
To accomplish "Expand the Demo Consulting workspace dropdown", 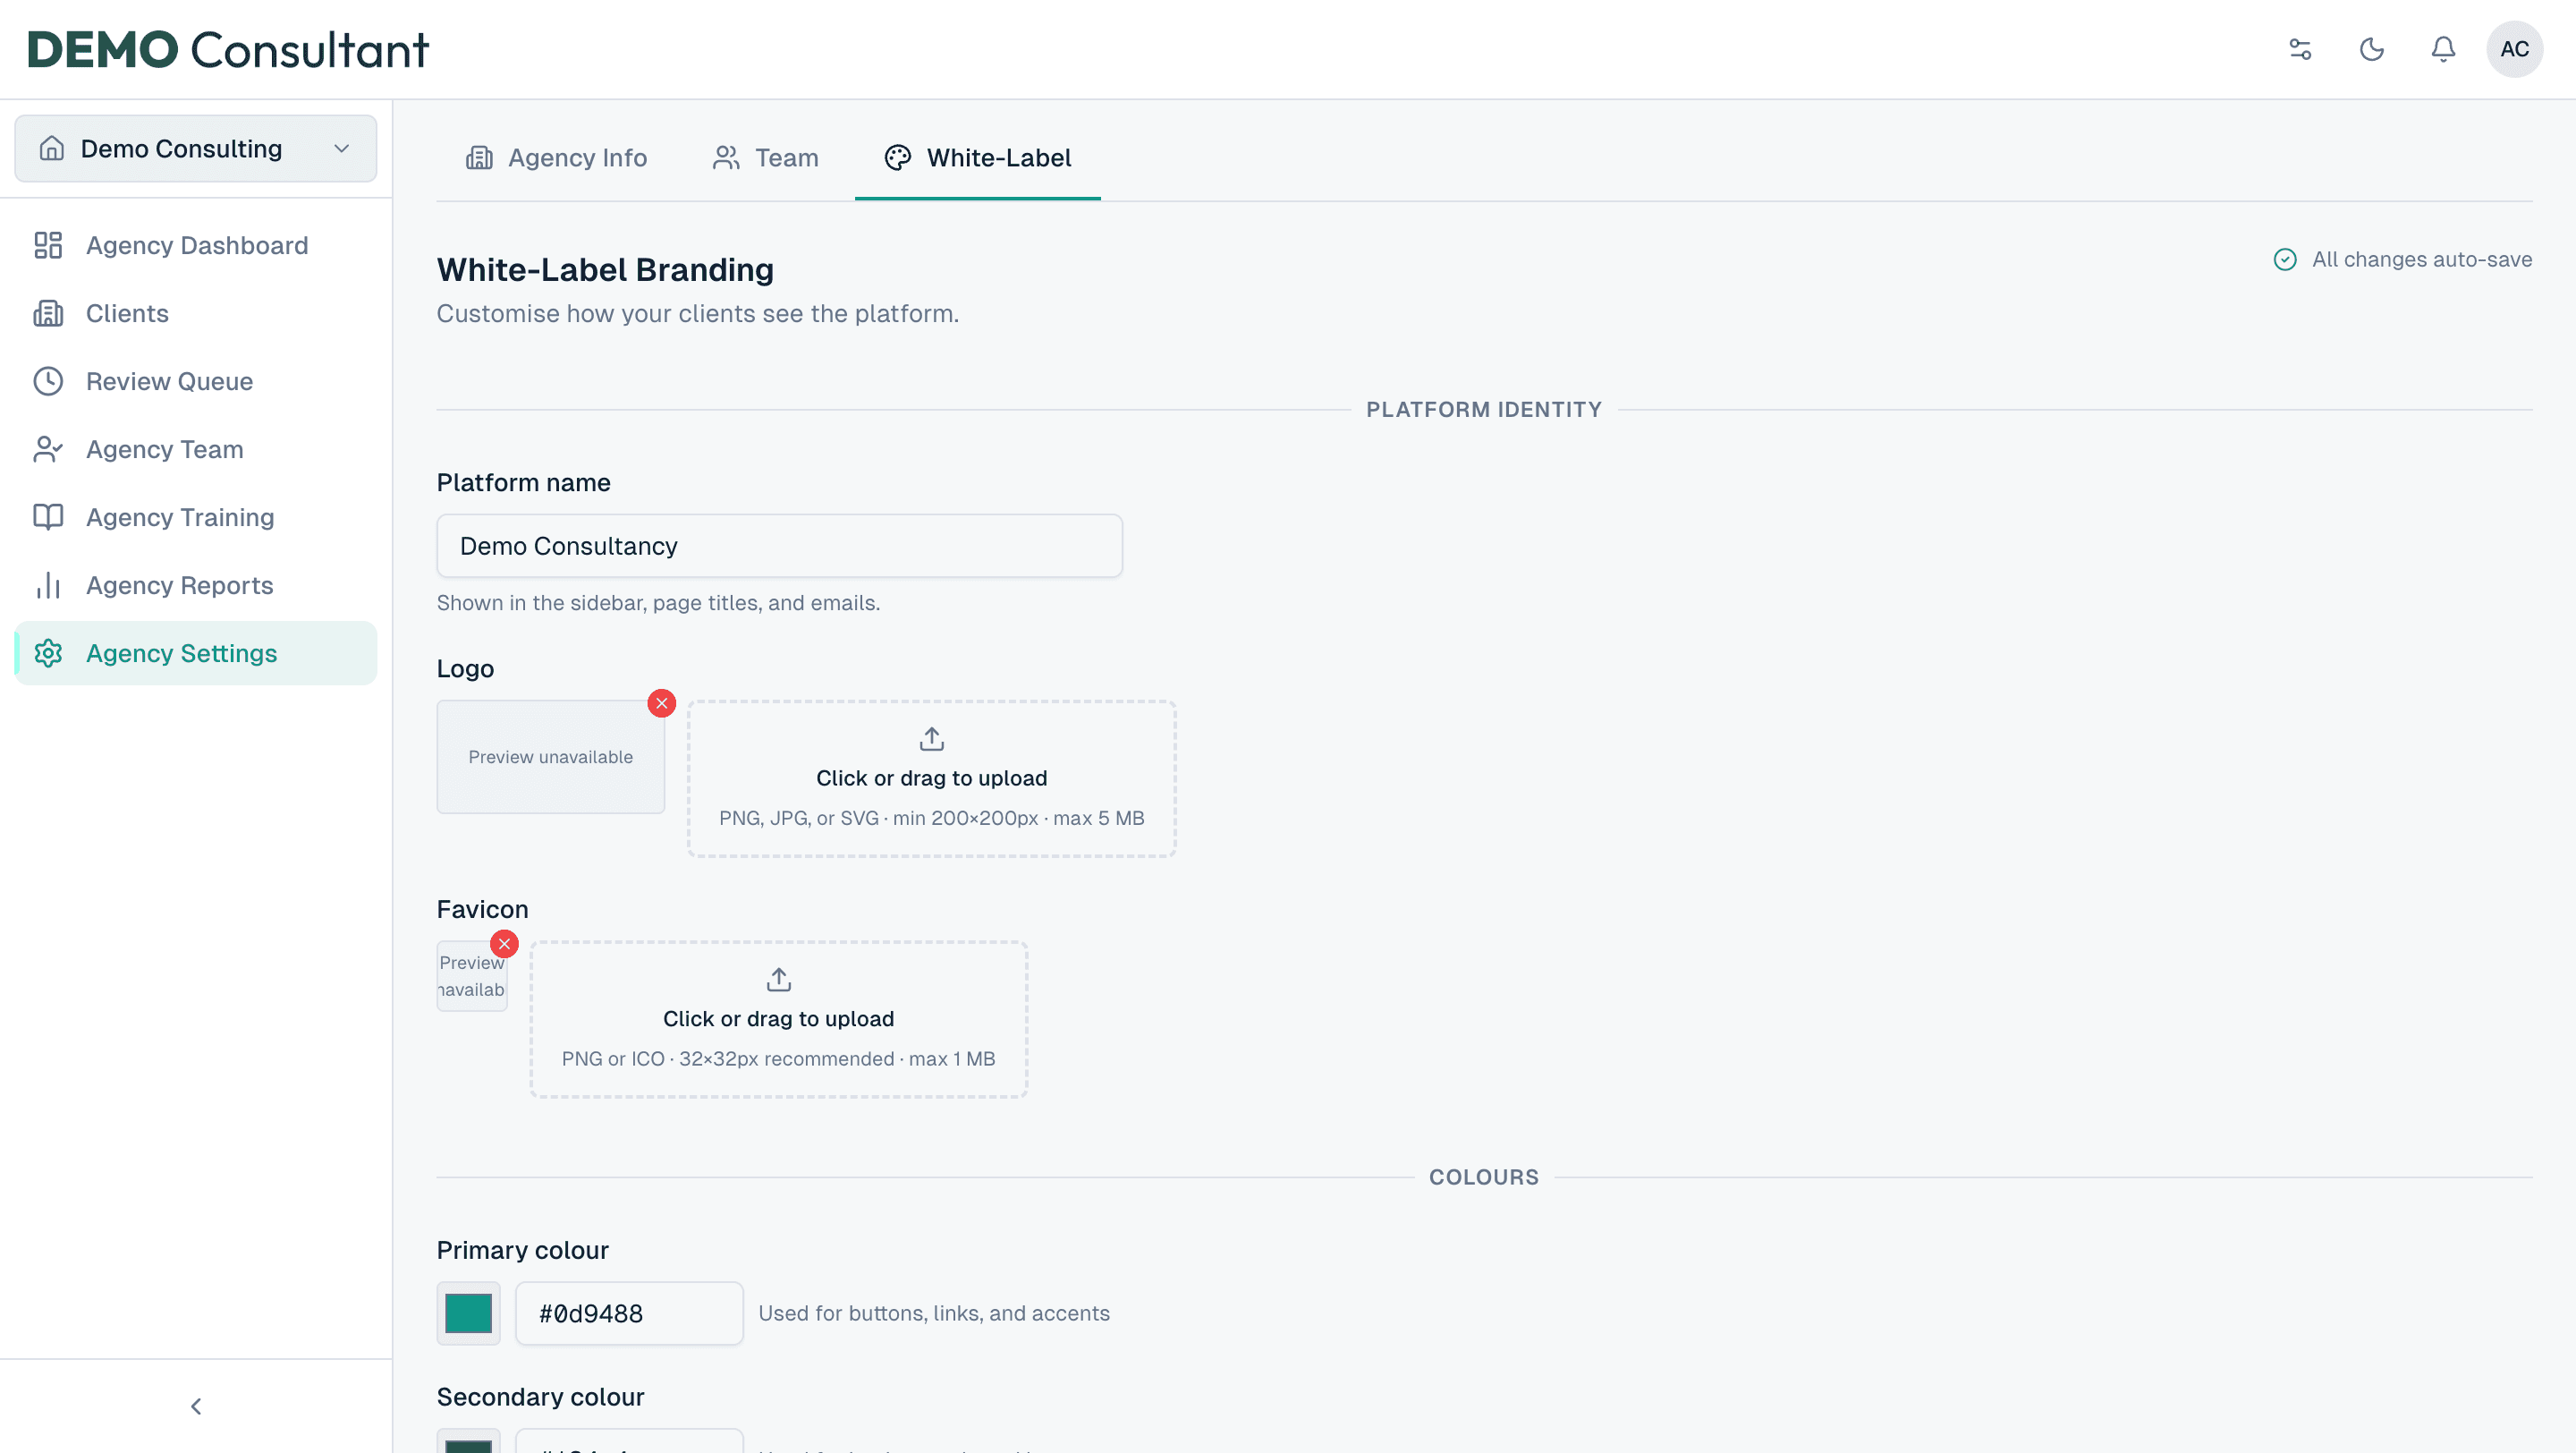I will 196,148.
